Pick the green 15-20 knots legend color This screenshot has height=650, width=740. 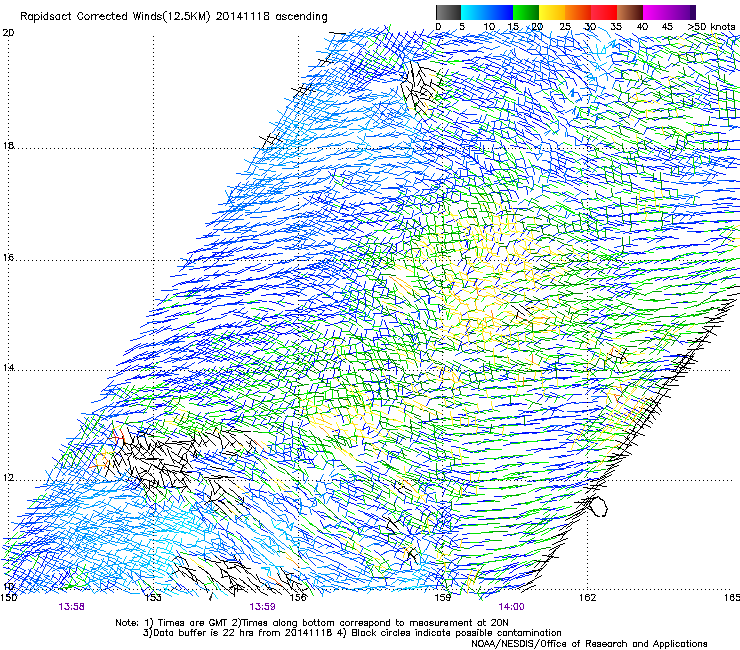pos(526,12)
